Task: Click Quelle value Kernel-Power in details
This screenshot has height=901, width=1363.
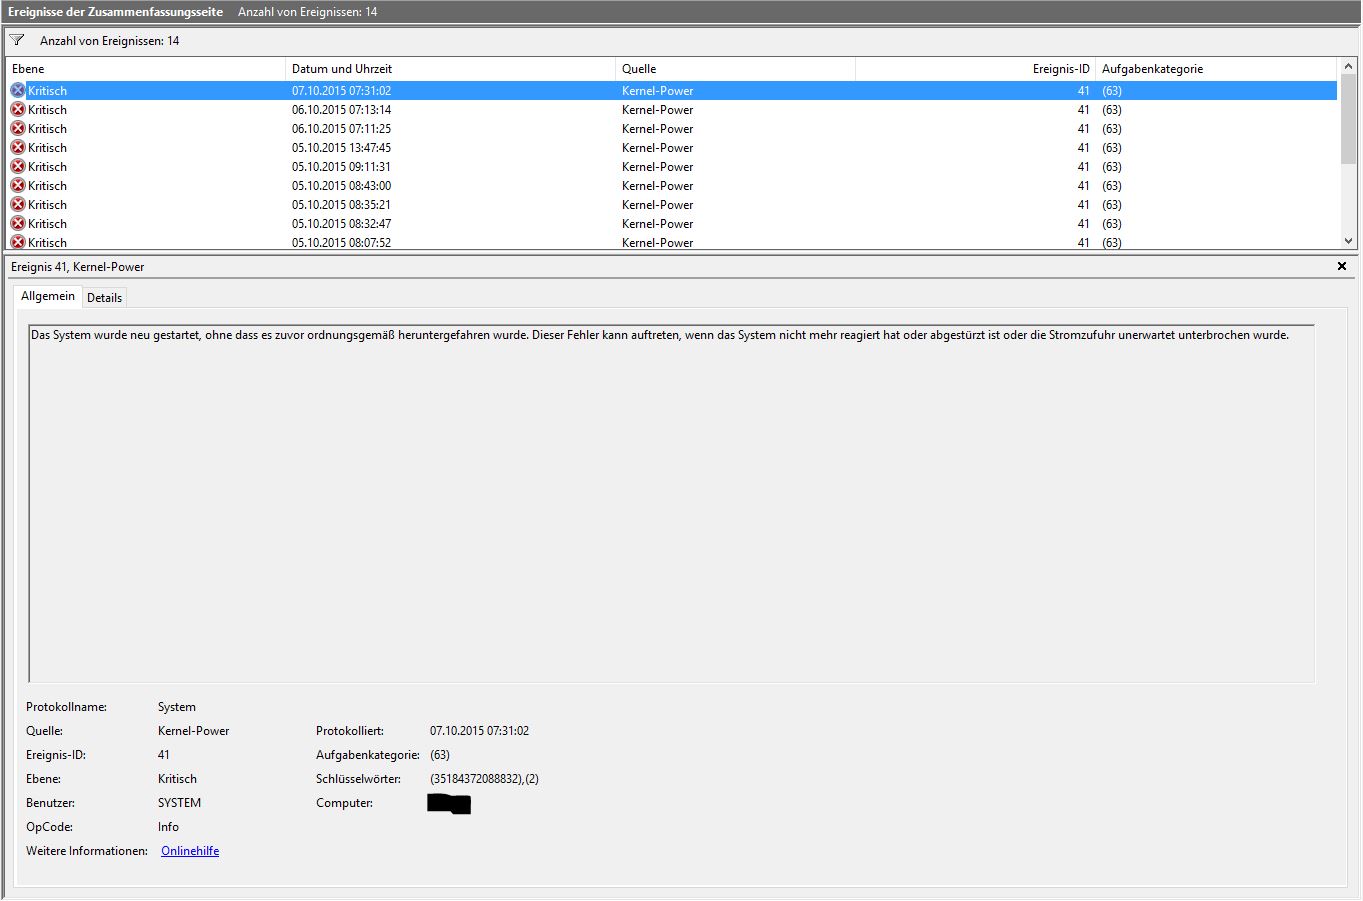Action: click(193, 731)
